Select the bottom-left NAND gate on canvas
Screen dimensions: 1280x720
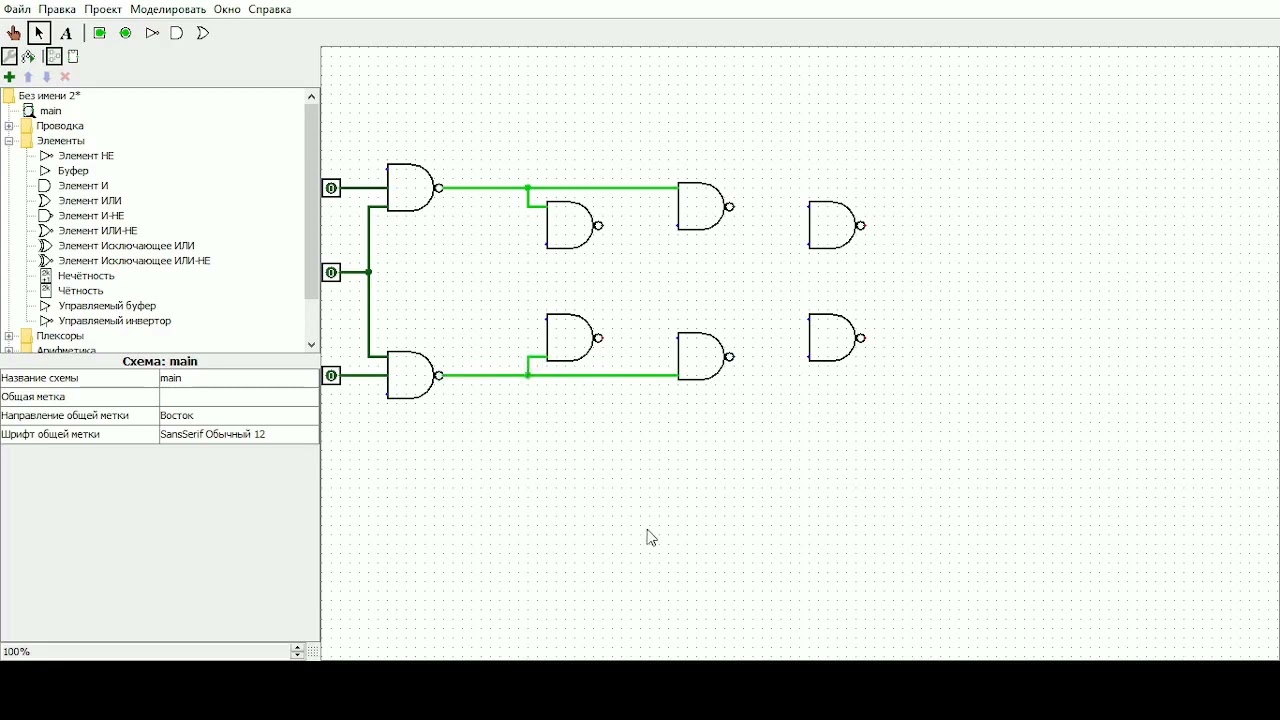pos(412,376)
